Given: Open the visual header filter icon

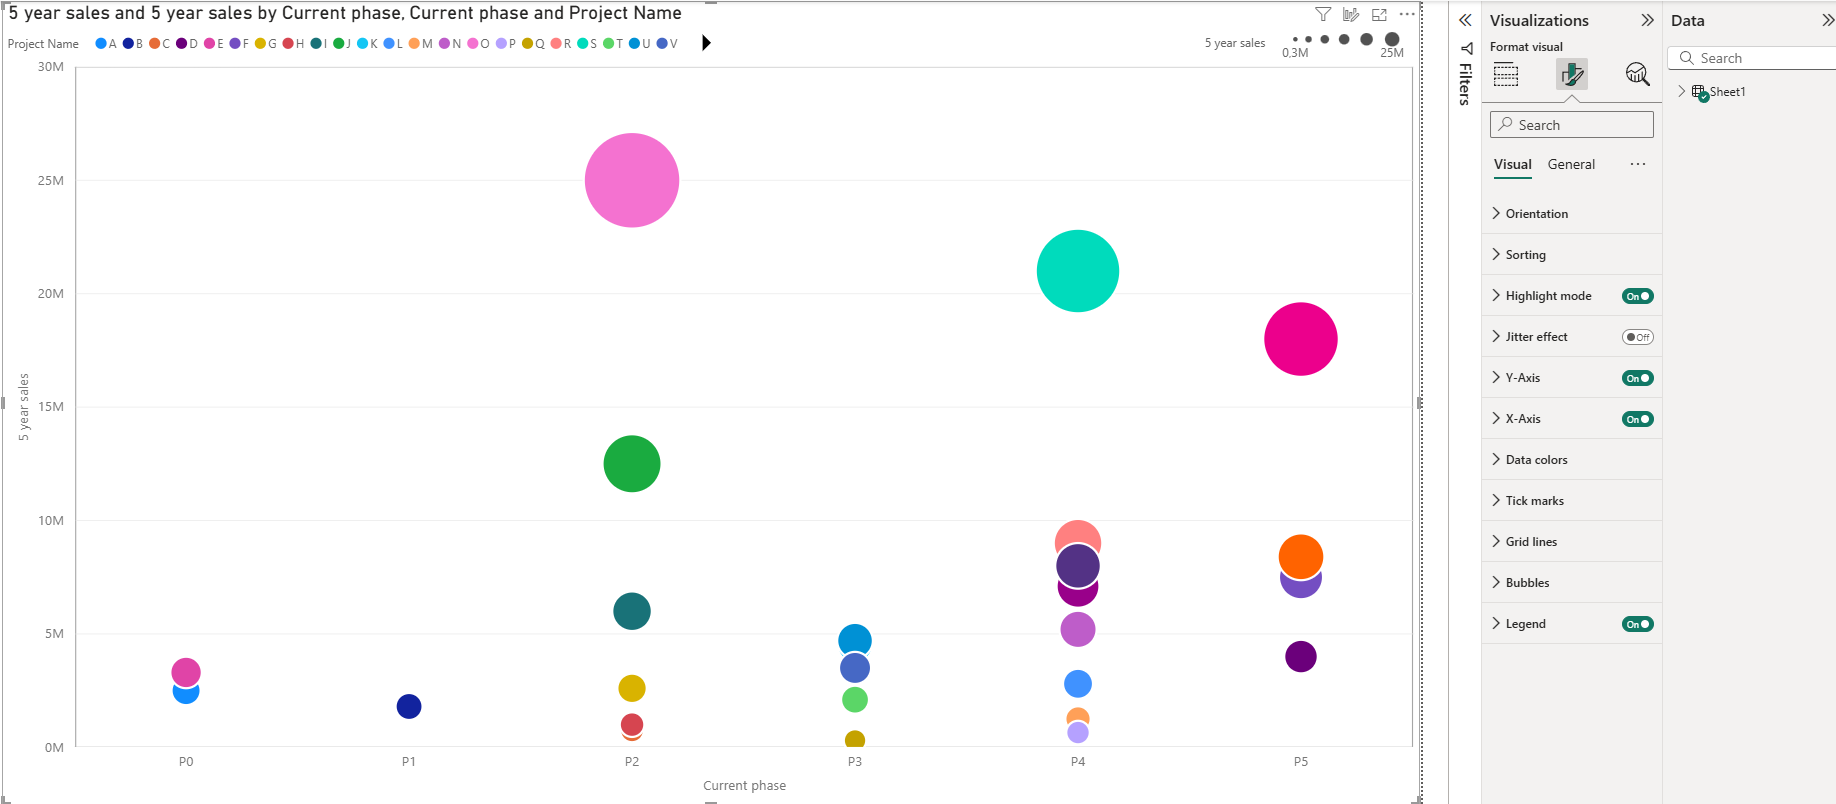Looking at the screenshot, I should (x=1323, y=14).
